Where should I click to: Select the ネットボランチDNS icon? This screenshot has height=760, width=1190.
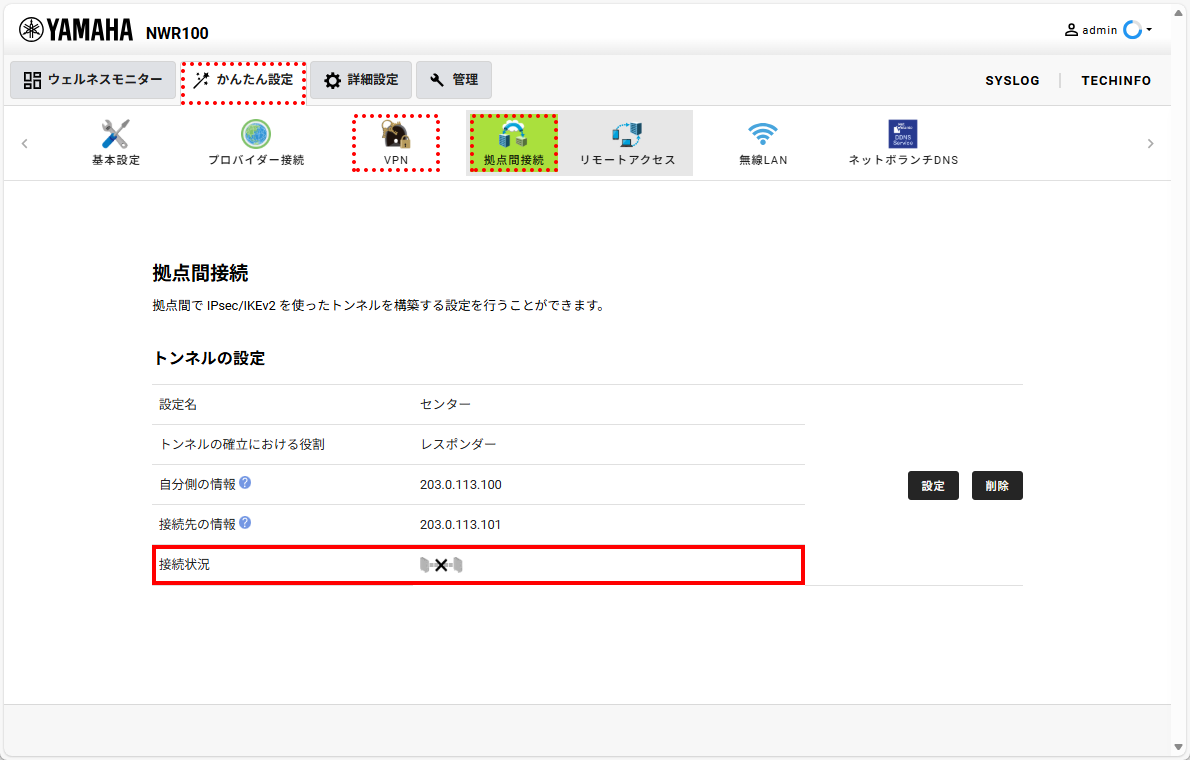pyautogui.click(x=902, y=134)
